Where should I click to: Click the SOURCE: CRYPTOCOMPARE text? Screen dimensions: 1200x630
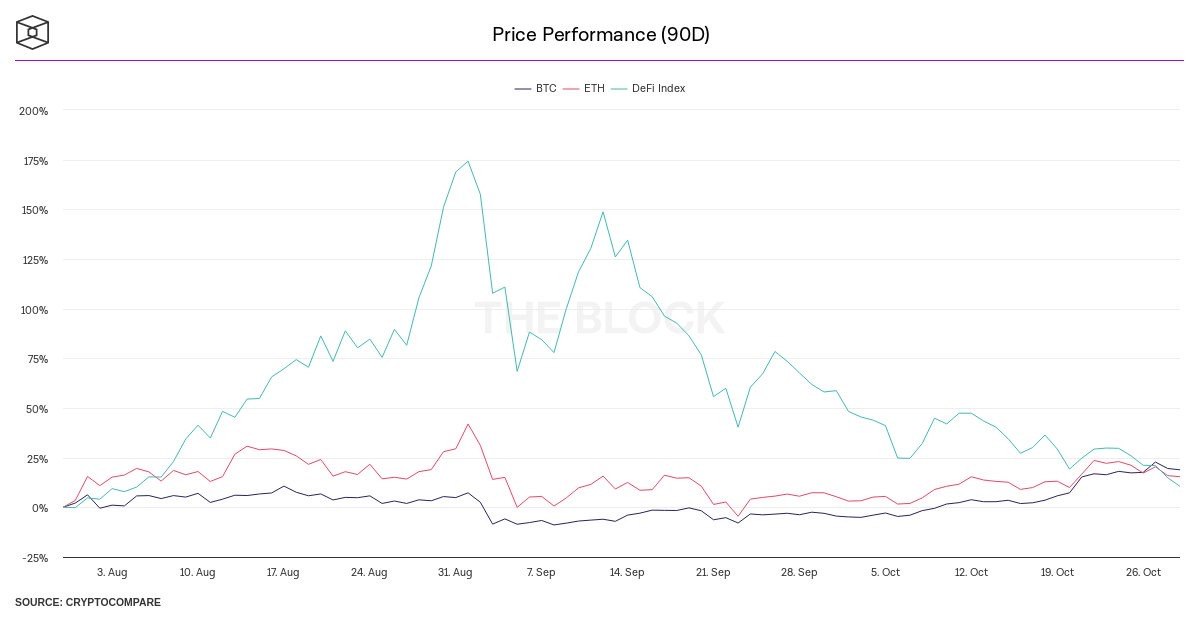[87, 602]
